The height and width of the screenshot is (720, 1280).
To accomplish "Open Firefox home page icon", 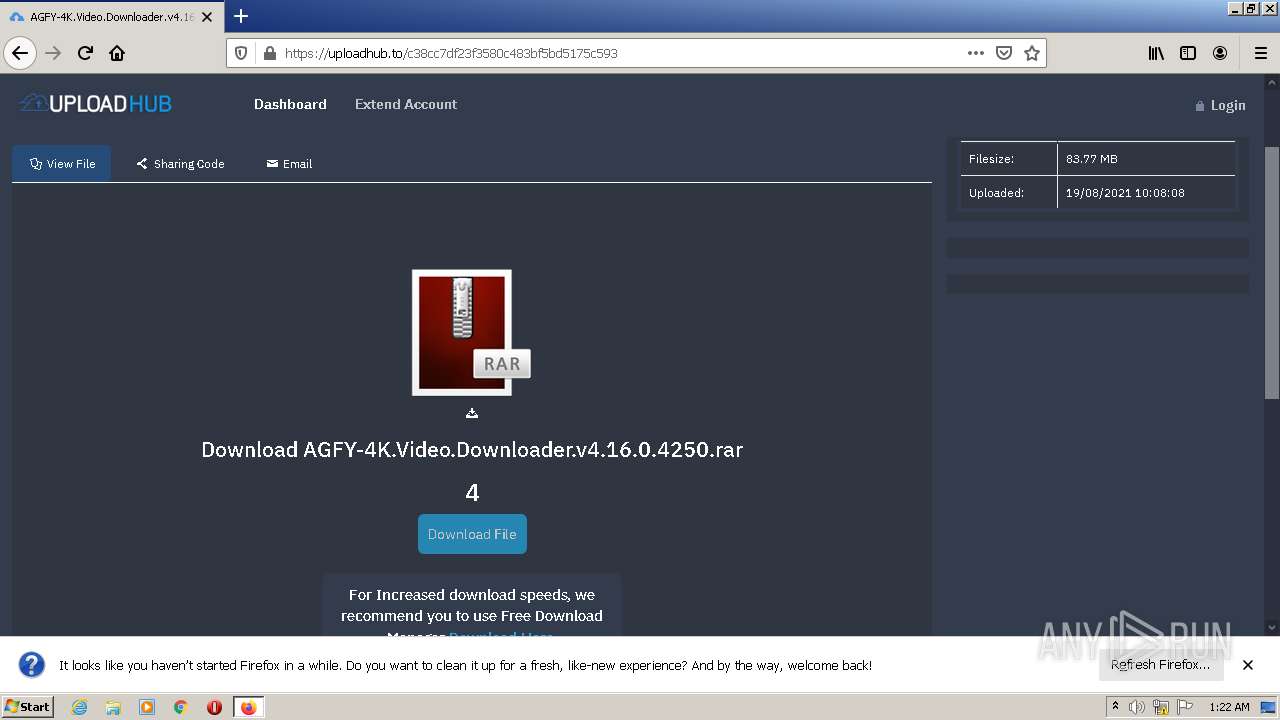I will 117,53.
